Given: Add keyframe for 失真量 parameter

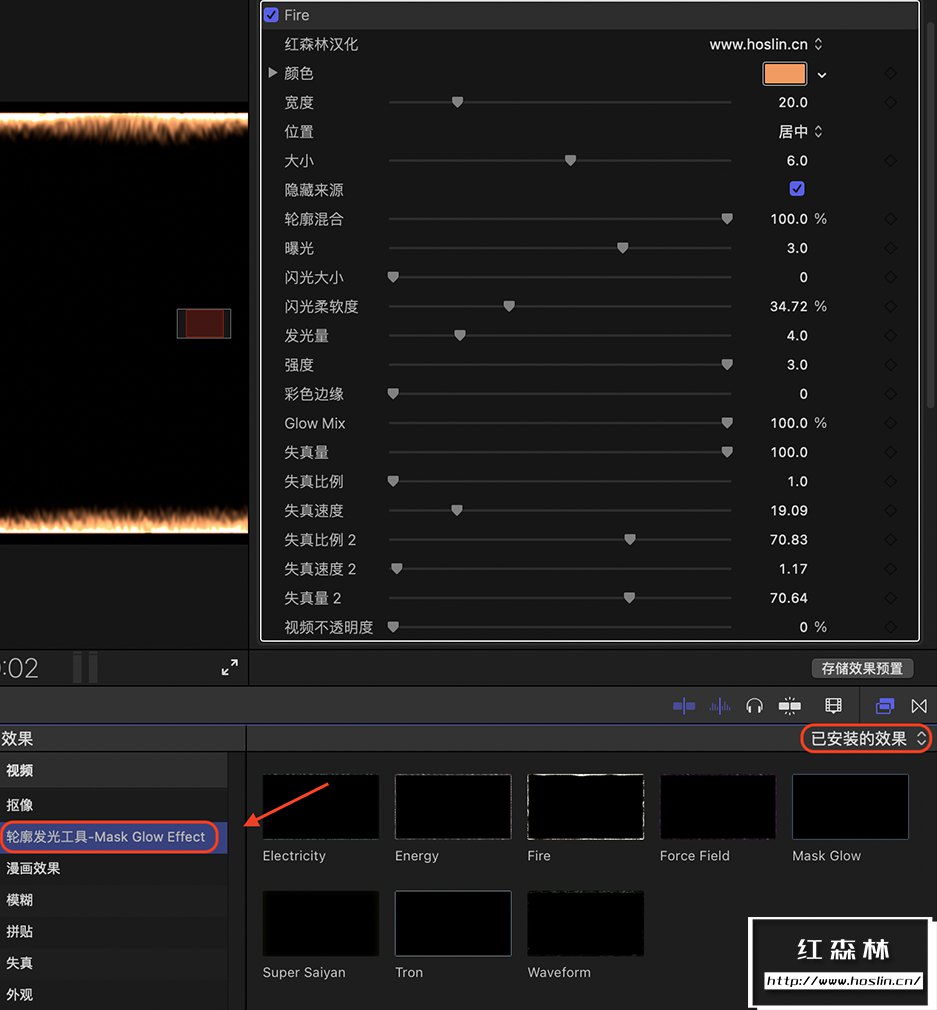Looking at the screenshot, I should pos(891,452).
